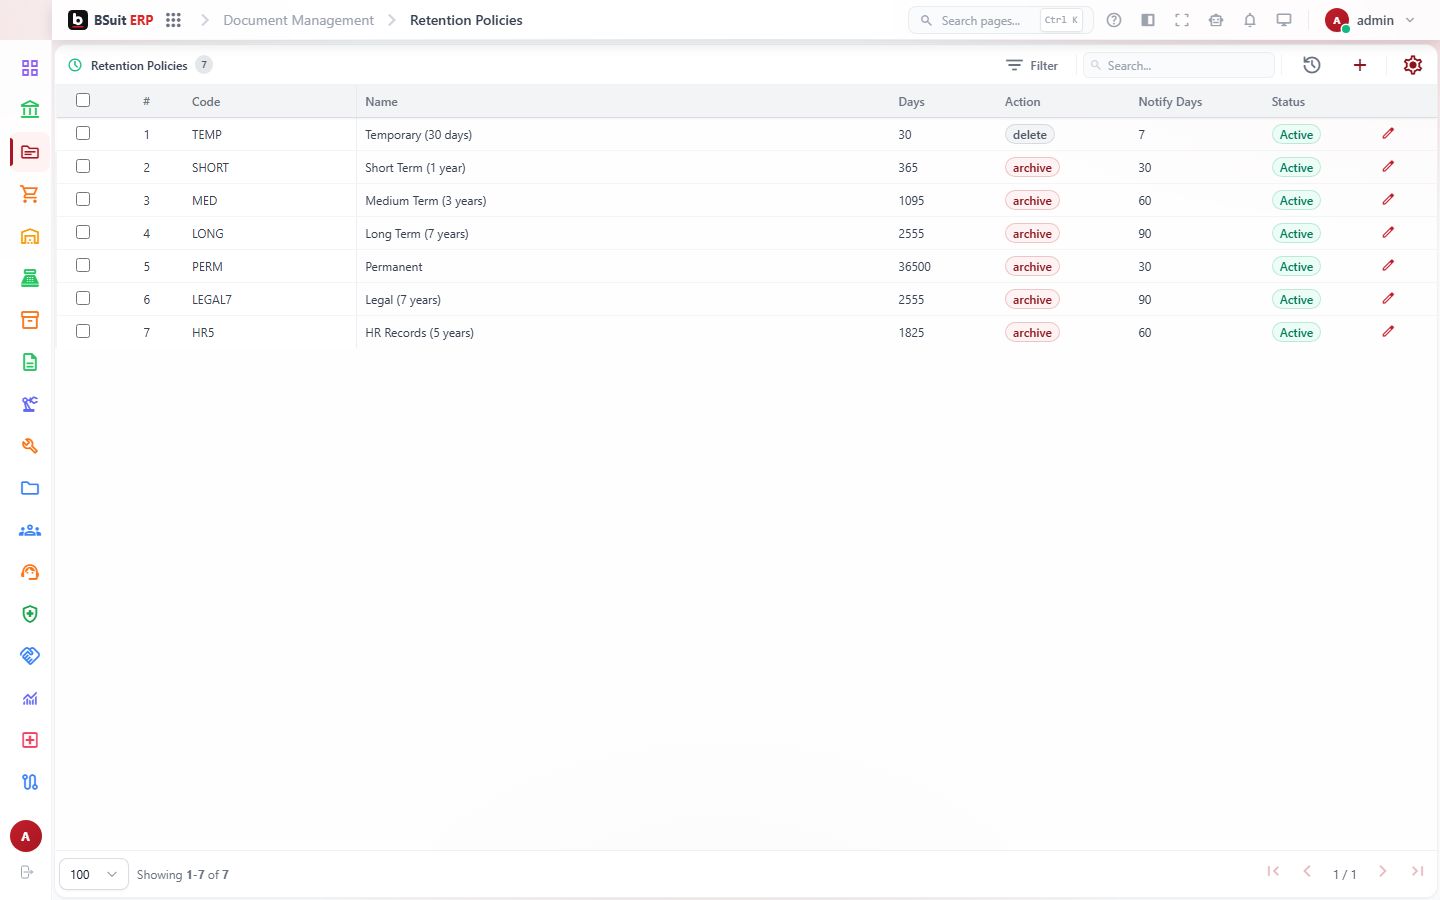Enter fullscreen mode from the top bar
The height and width of the screenshot is (900, 1440).
1182,20
